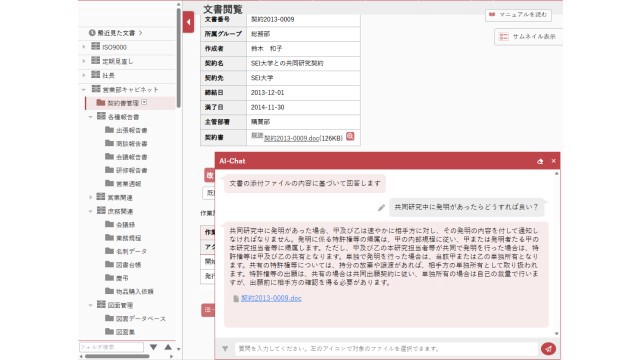Open the 会議報告書 folder
Viewport: 640px width, 360px height.
click(x=126, y=157)
